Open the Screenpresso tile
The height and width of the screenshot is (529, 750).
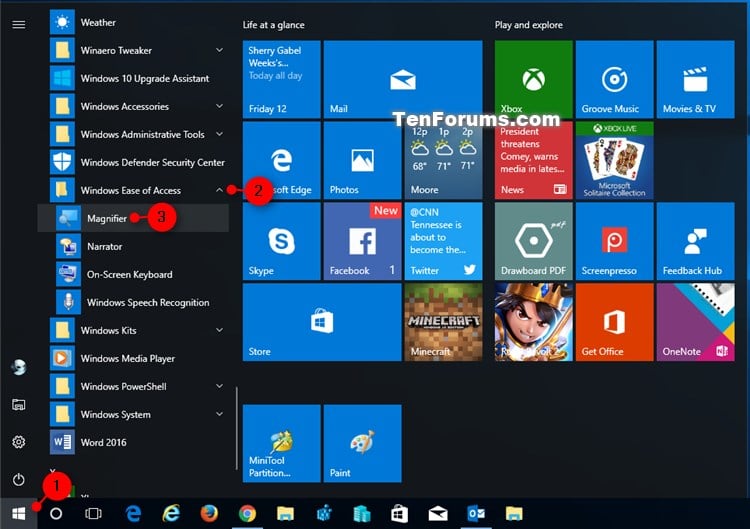point(614,241)
